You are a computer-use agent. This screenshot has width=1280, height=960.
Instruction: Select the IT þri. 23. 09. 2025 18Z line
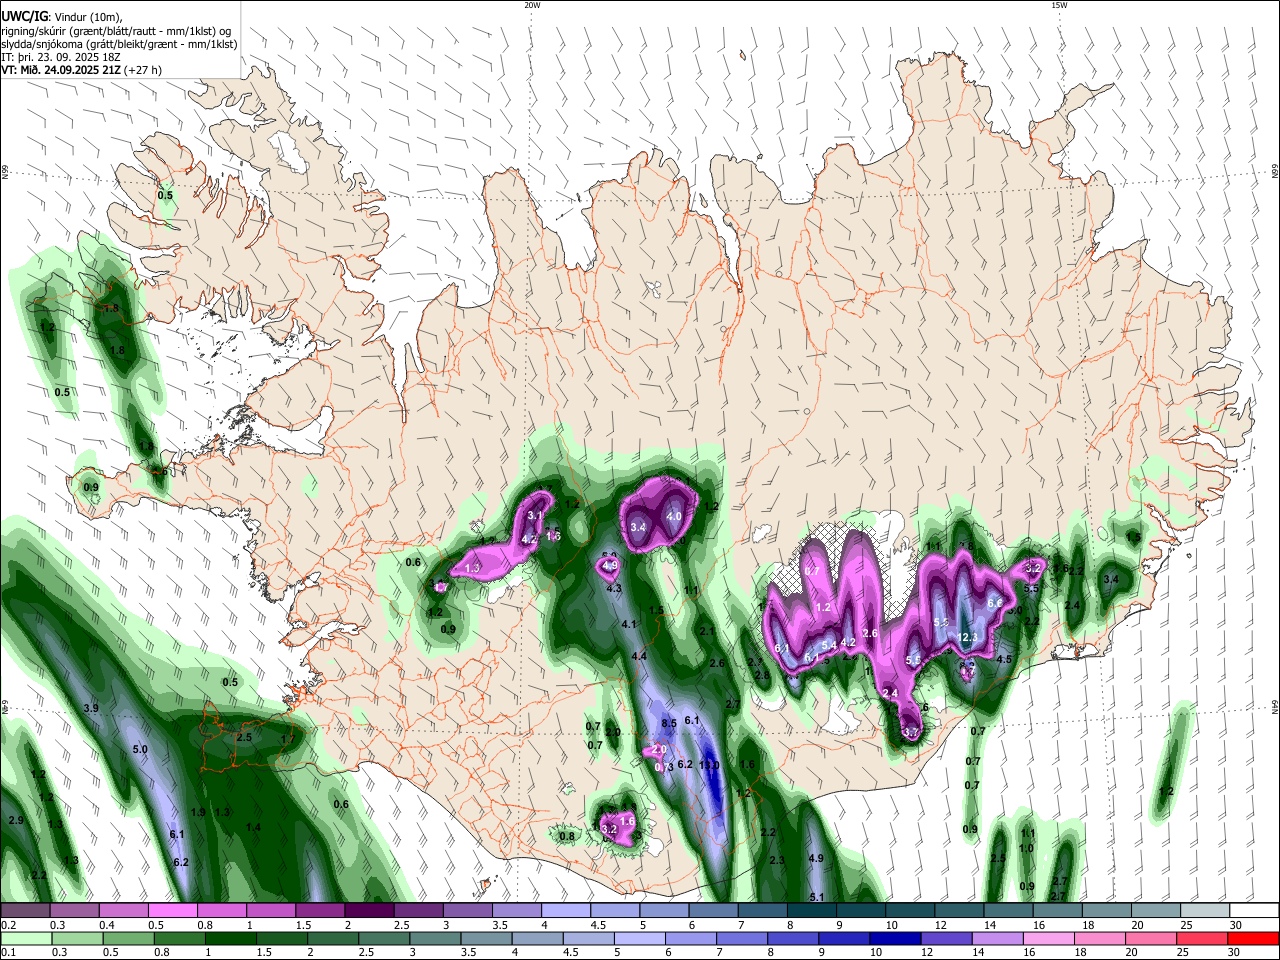(61, 57)
